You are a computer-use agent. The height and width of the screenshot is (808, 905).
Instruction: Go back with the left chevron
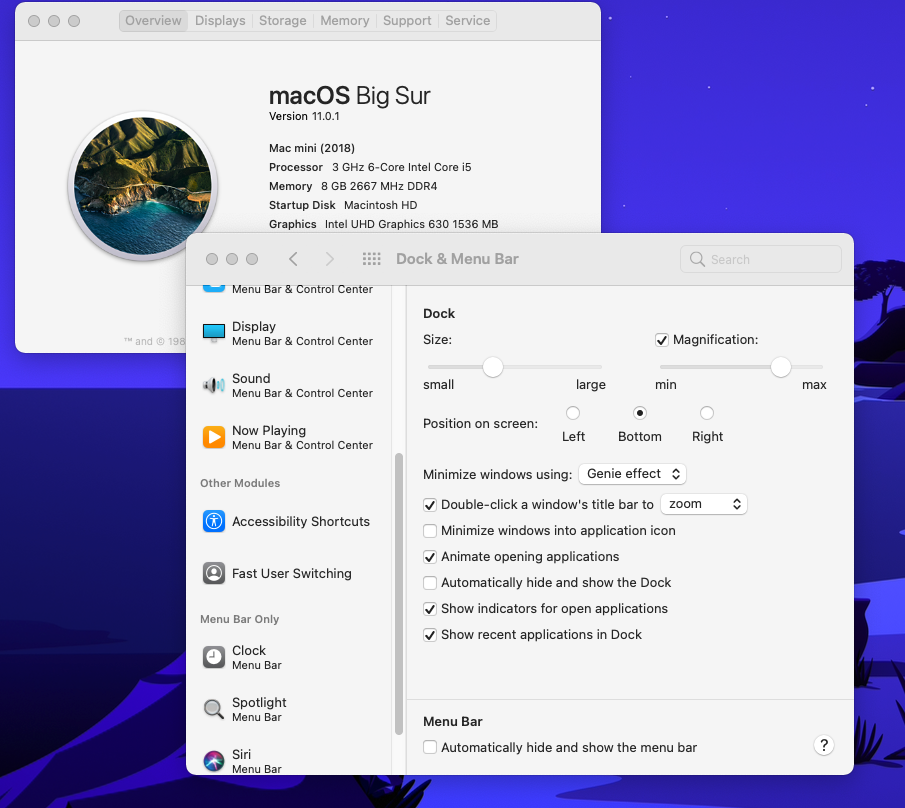[293, 259]
